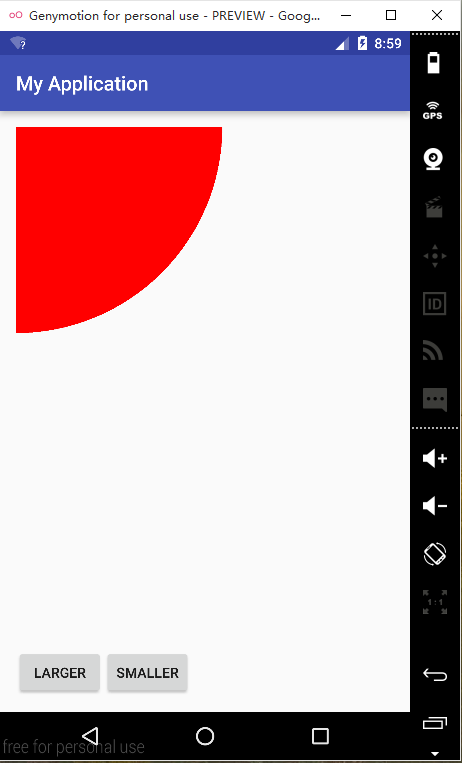Viewport: 462px width, 763px height.
Task: Open the SMS message widget
Action: click(x=435, y=400)
